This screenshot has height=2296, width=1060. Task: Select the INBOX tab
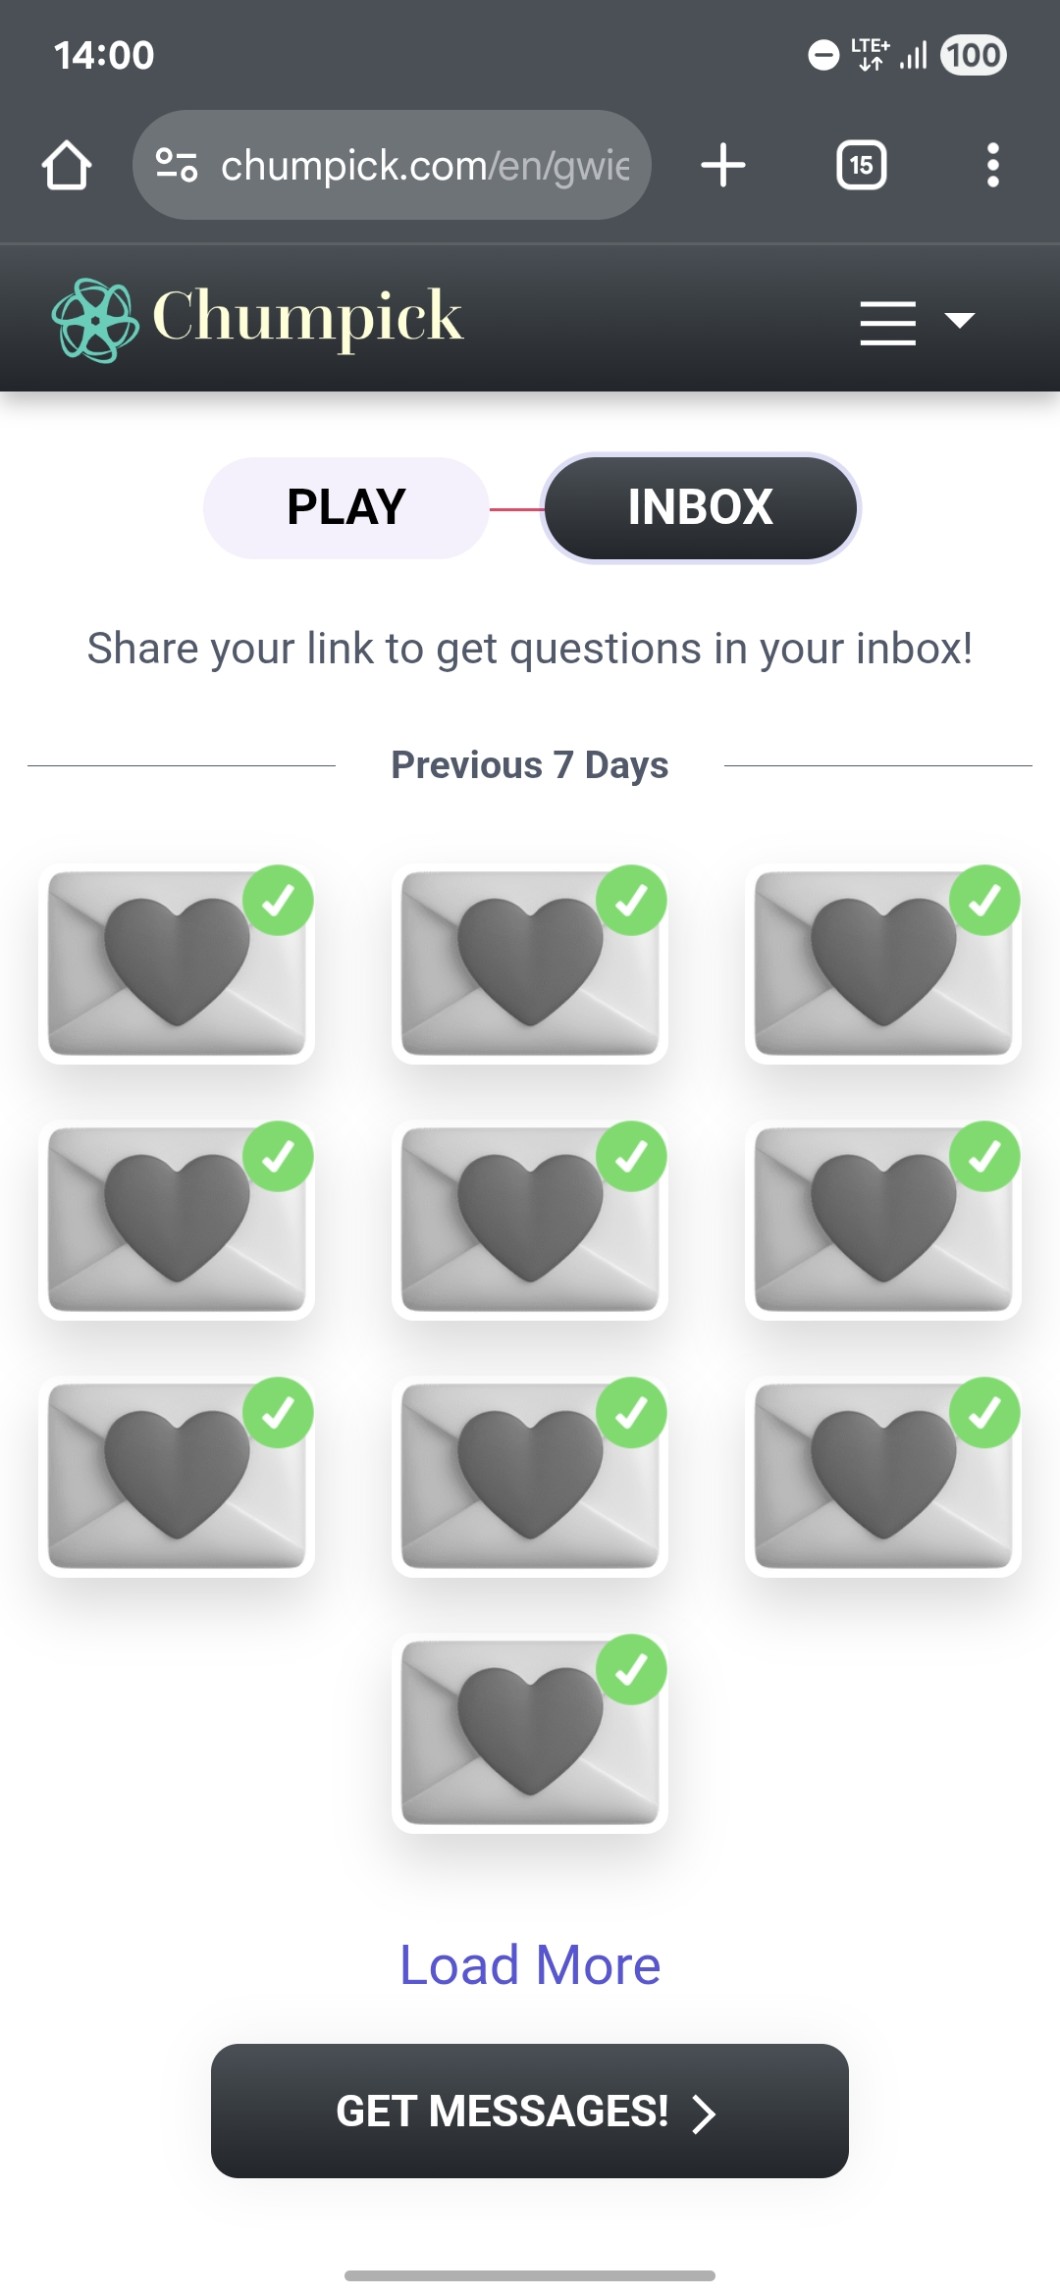pos(700,508)
